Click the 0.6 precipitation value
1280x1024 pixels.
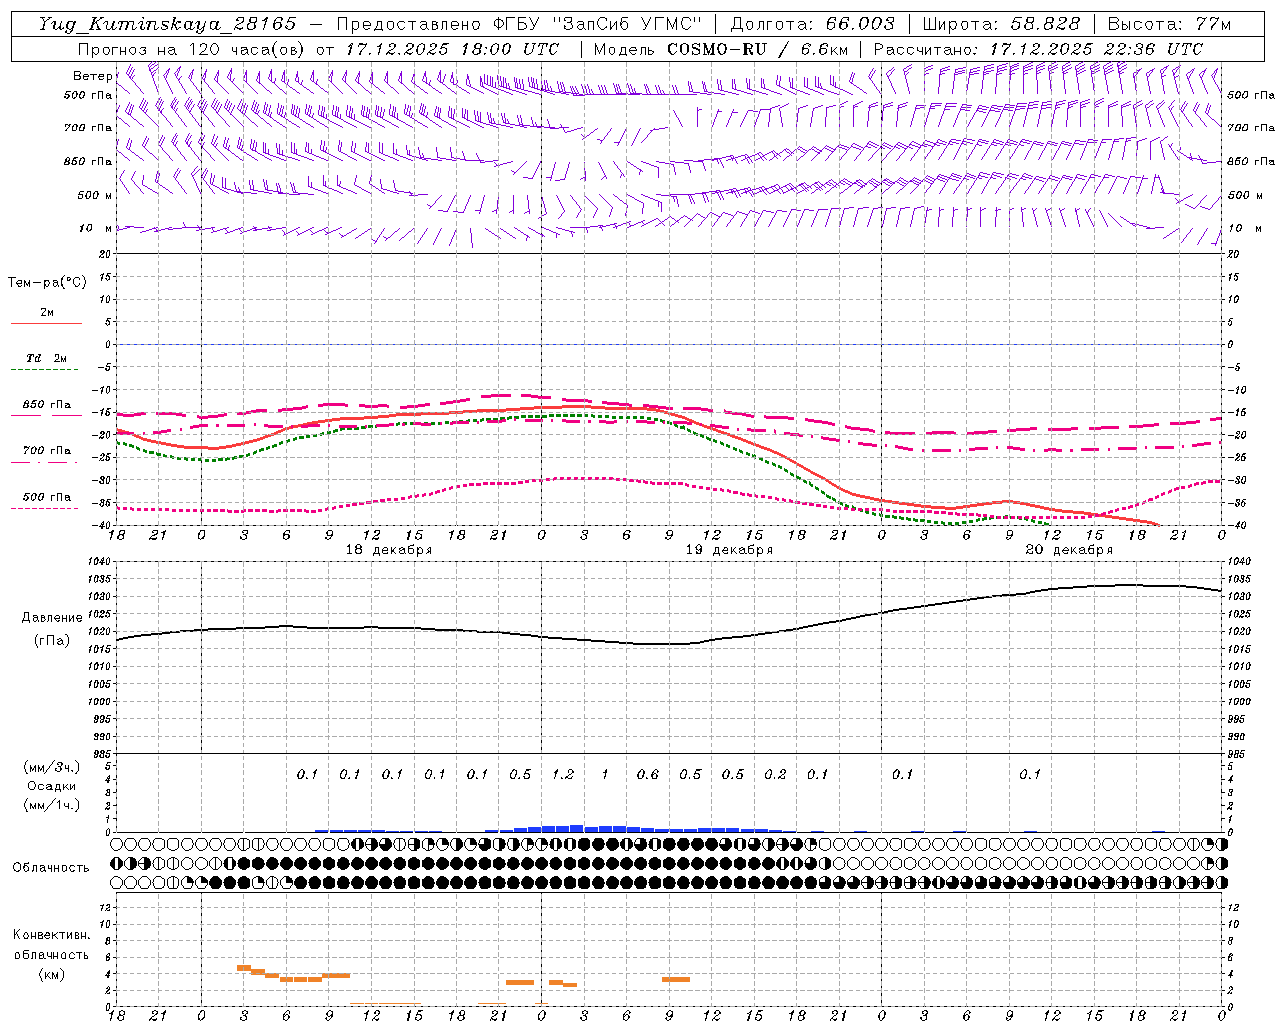tap(648, 774)
